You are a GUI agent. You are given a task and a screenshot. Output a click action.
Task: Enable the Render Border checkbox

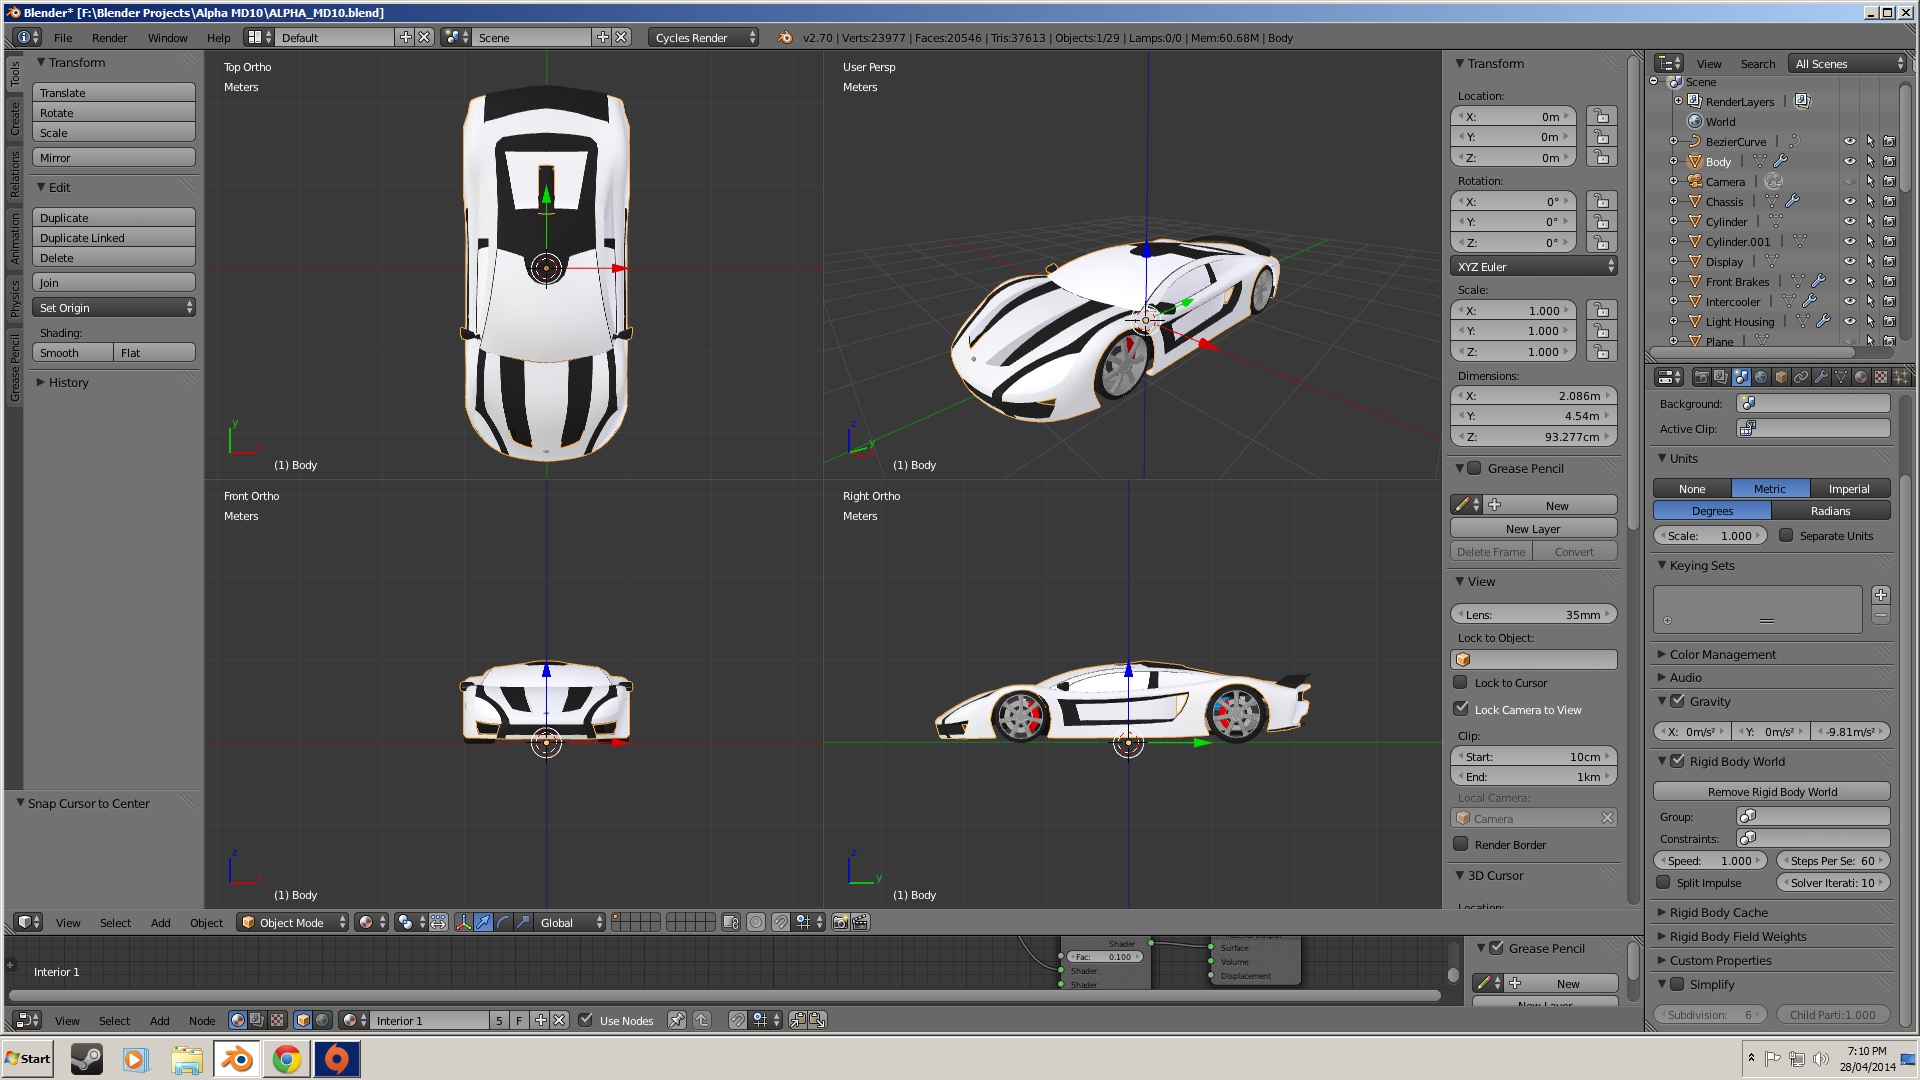pos(1460,844)
